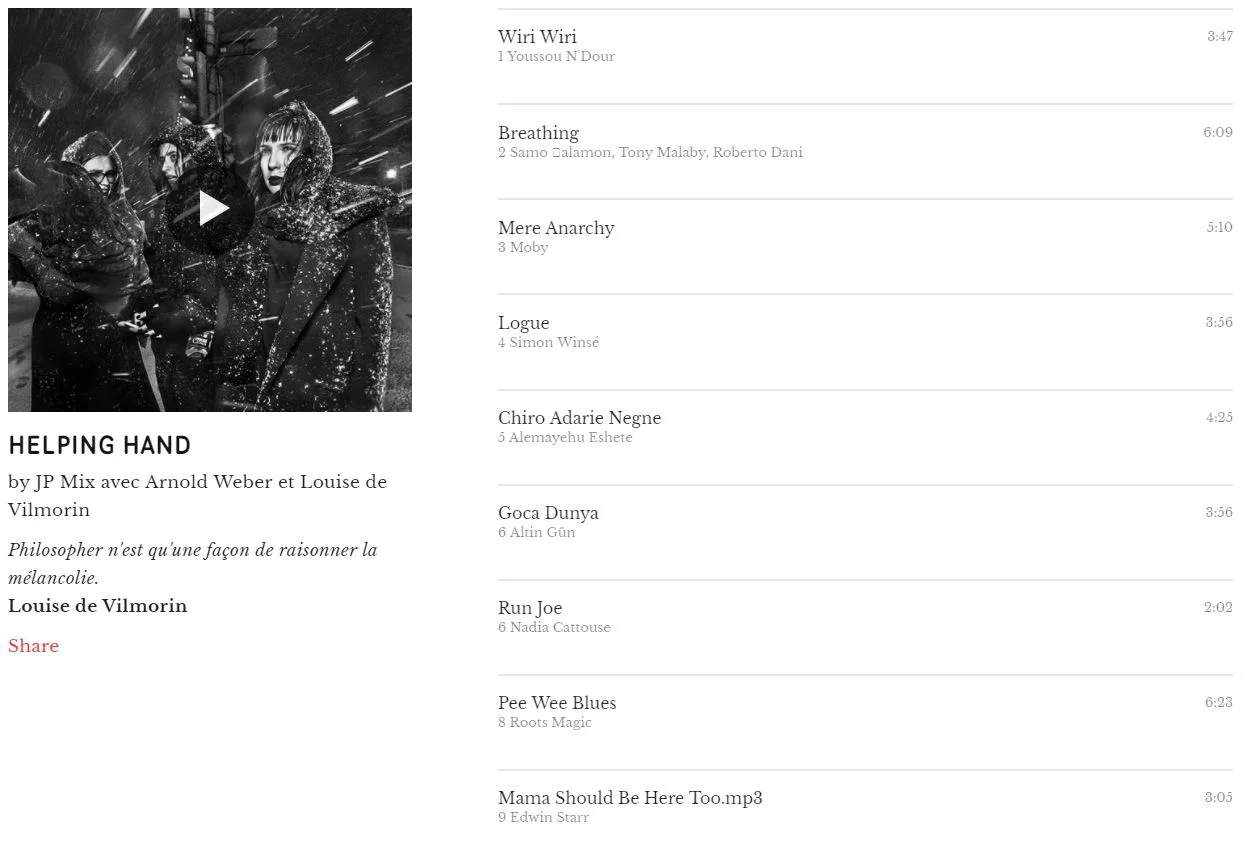
Task: Click the HELPING HAND title
Action: [99, 446]
